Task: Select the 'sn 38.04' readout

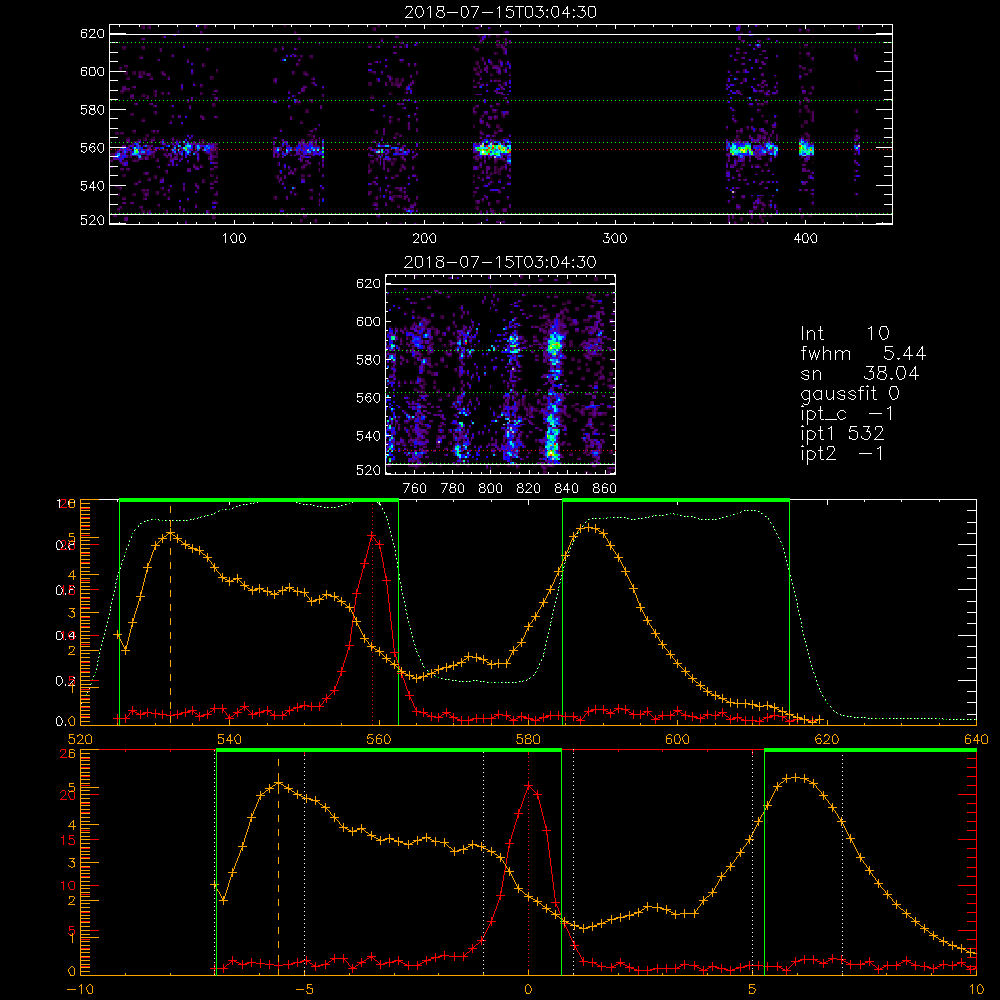Action: click(x=860, y=373)
